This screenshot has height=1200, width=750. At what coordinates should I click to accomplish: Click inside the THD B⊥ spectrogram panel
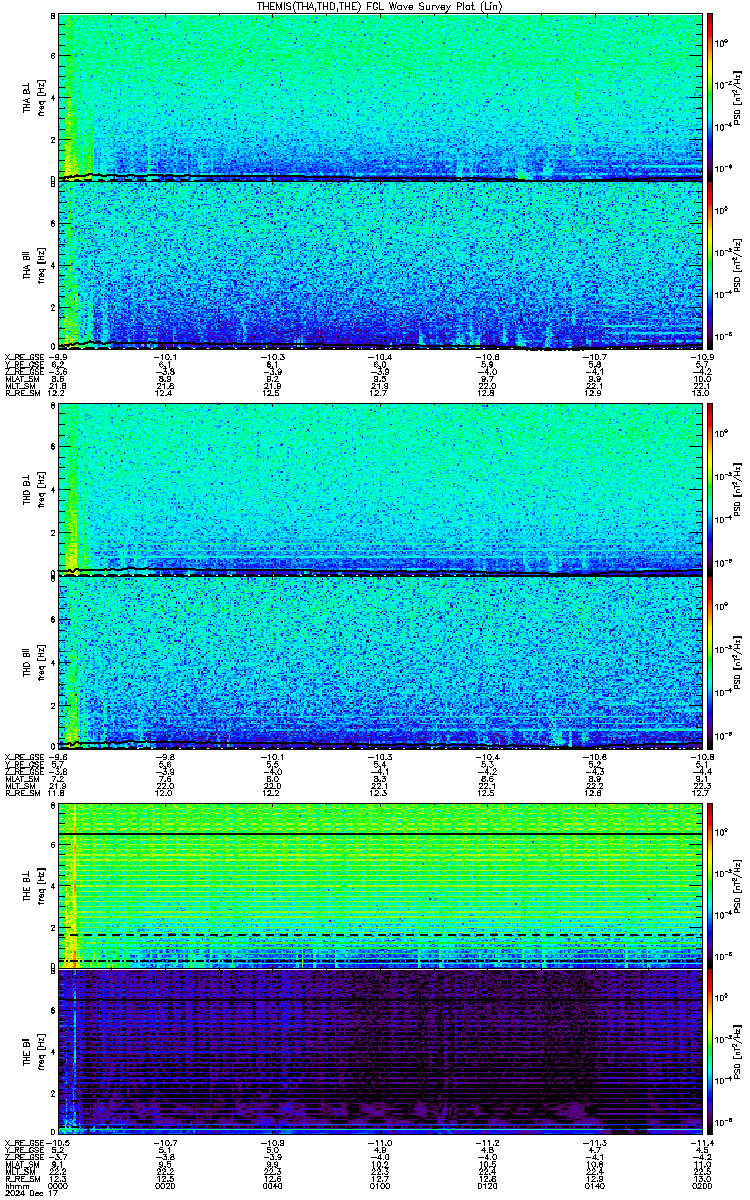(380, 490)
